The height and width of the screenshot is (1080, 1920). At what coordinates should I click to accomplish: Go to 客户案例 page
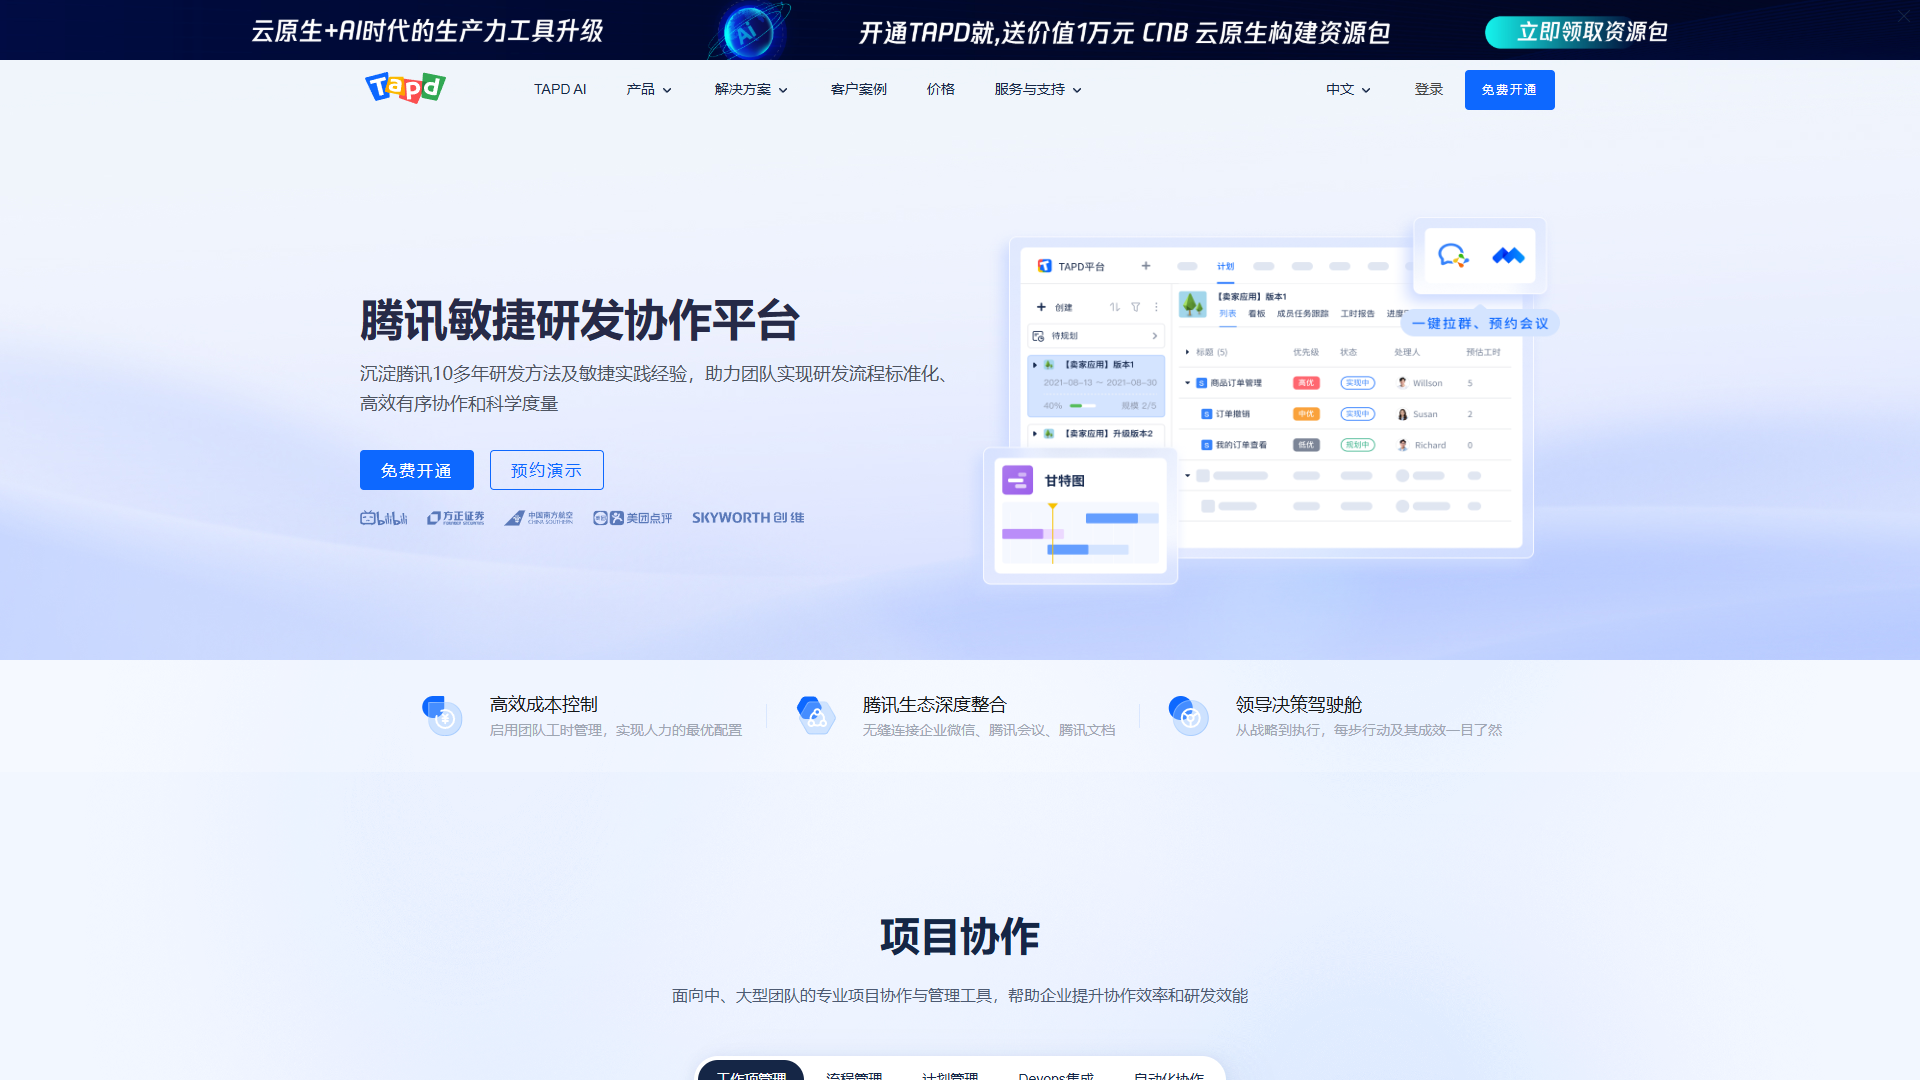tap(859, 90)
